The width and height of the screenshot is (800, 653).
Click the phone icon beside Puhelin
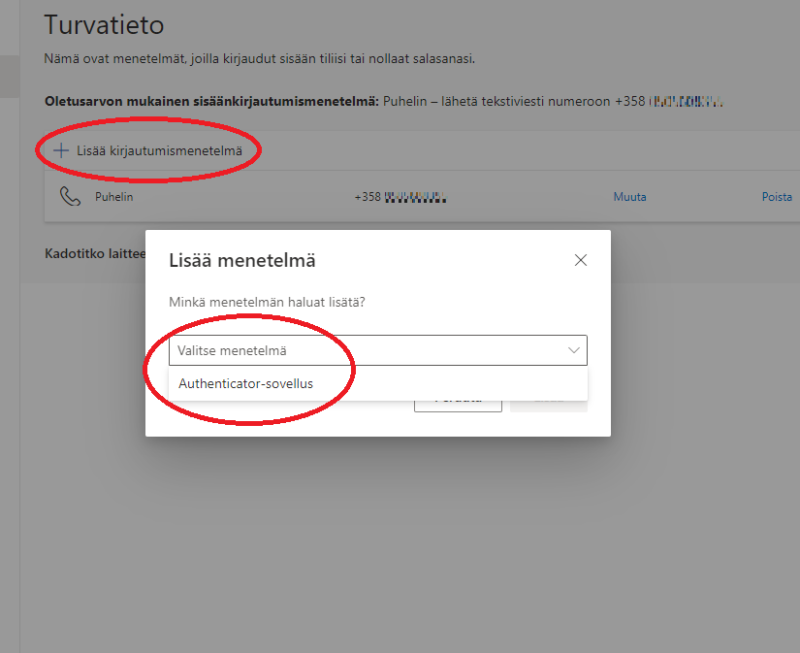[69, 195]
